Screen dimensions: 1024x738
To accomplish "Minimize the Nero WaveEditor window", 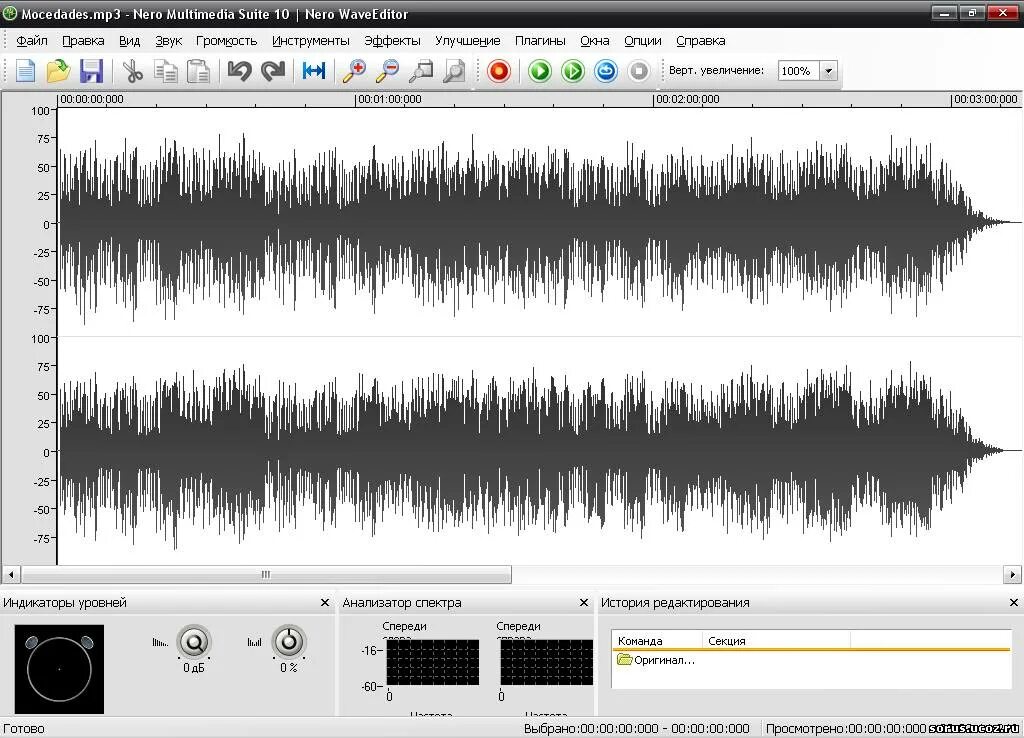I will (x=944, y=12).
